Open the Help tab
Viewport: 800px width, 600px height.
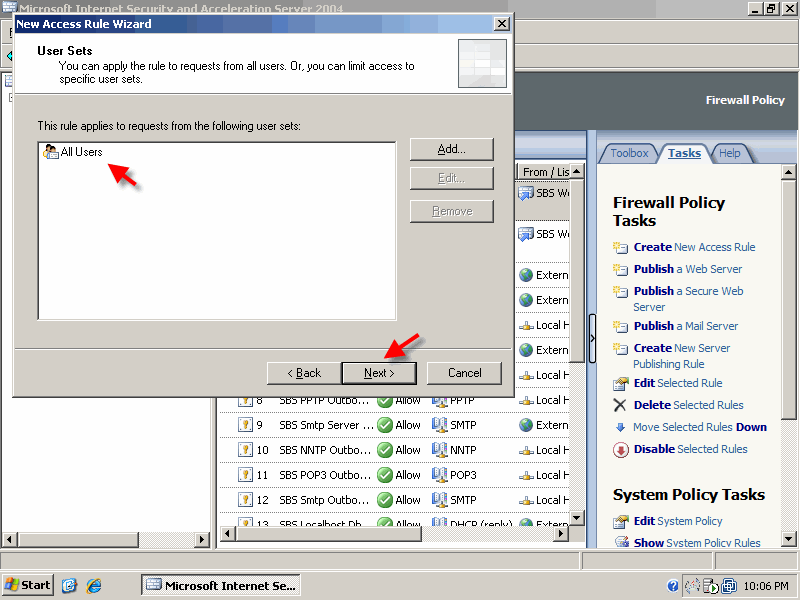point(730,153)
